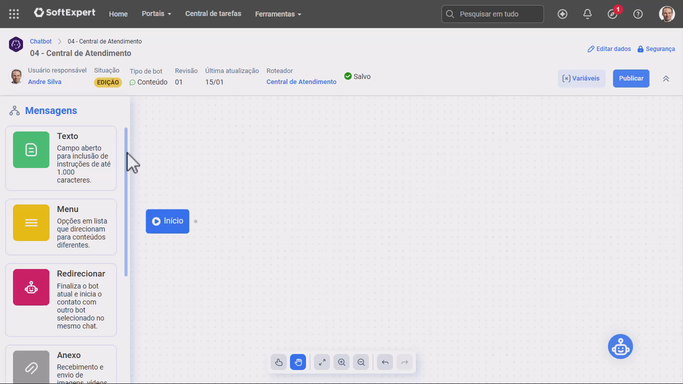Click the zoom out magnifier tool
Image resolution: width=683 pixels, height=384 pixels.
pyautogui.click(x=361, y=362)
